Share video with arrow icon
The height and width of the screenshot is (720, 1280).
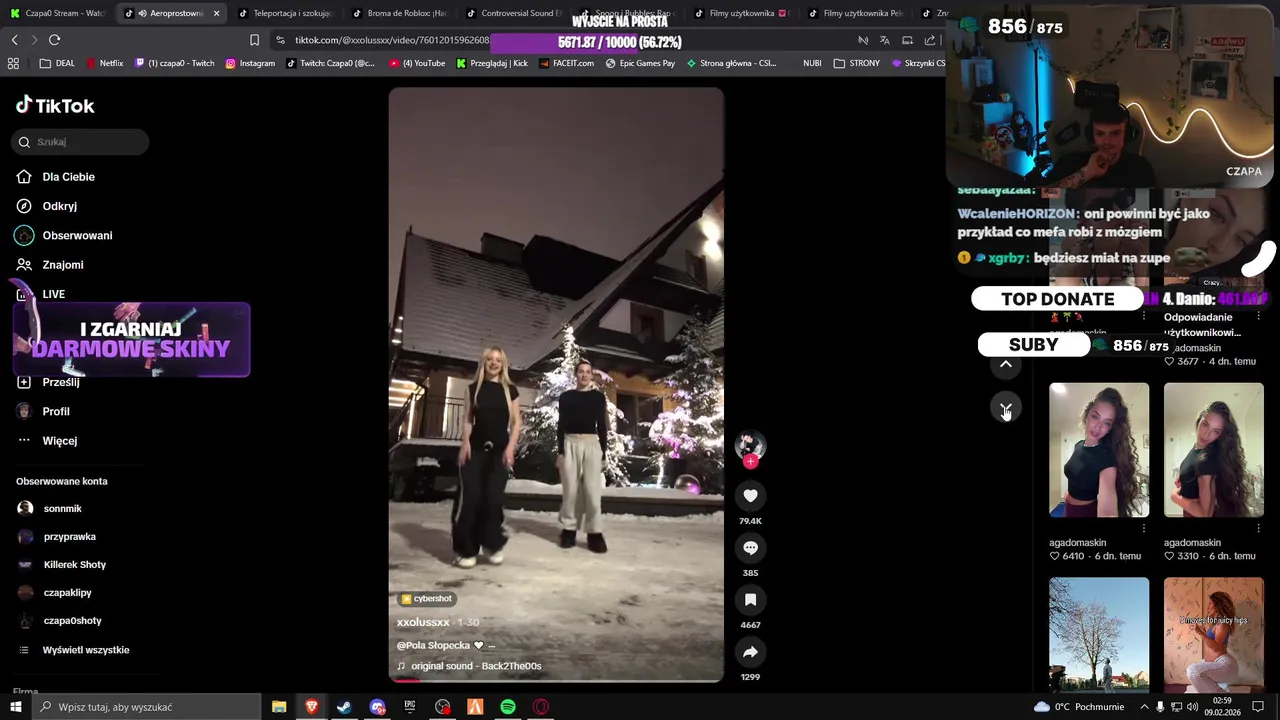[x=750, y=652]
